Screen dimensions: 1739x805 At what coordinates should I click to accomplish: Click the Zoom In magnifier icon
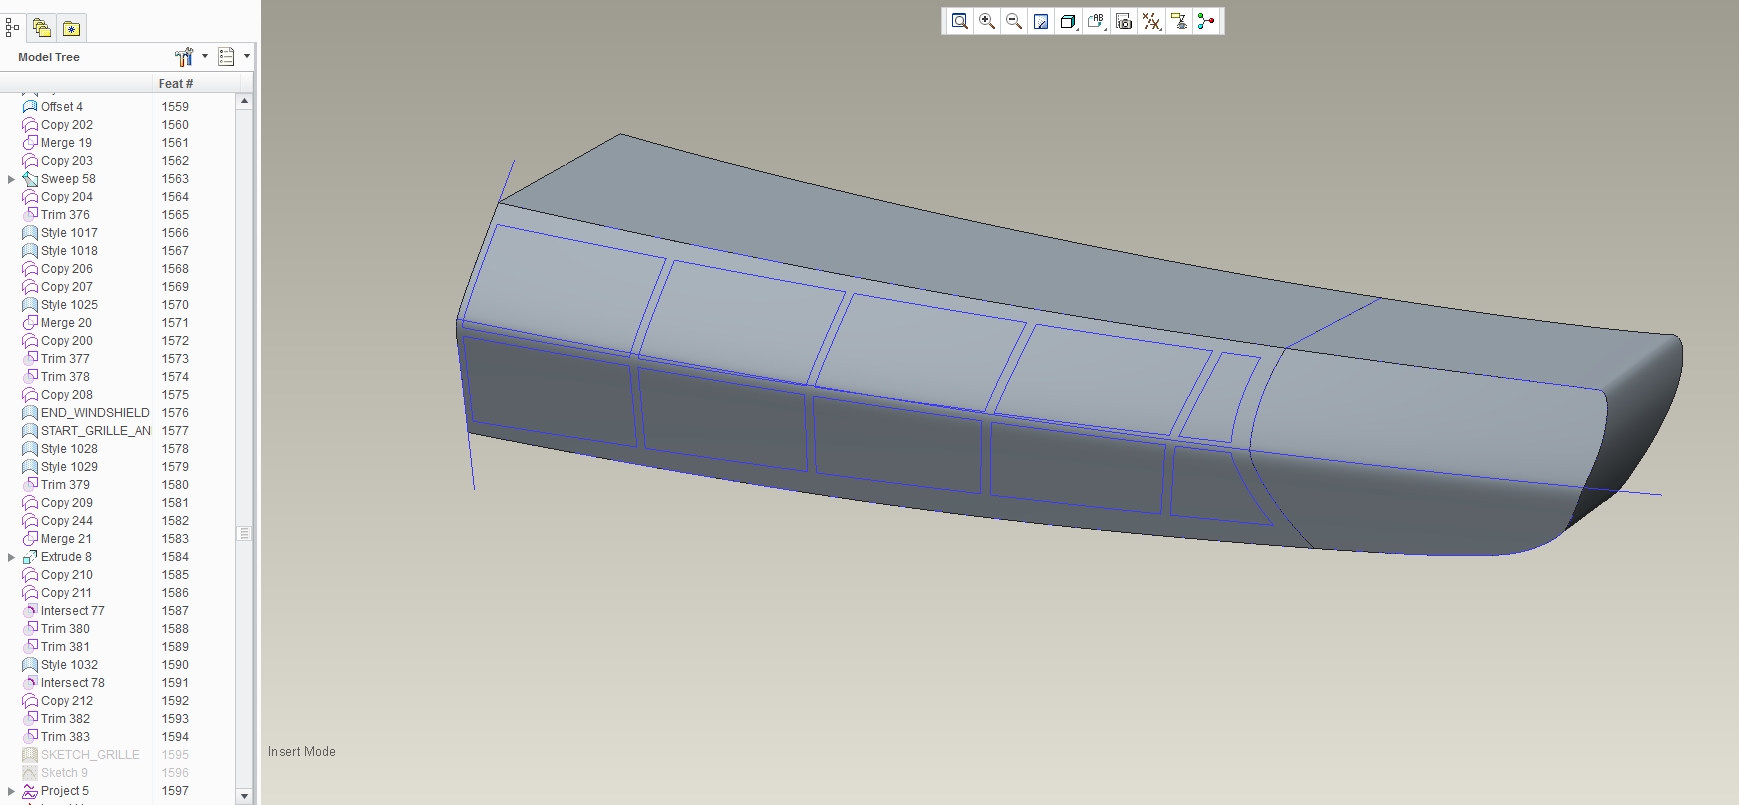(x=987, y=21)
